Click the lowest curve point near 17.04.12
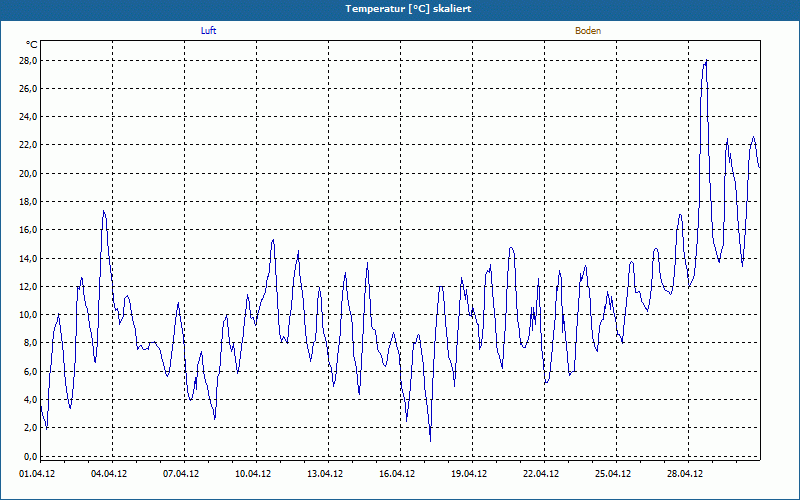800x500 pixels. 431,440
